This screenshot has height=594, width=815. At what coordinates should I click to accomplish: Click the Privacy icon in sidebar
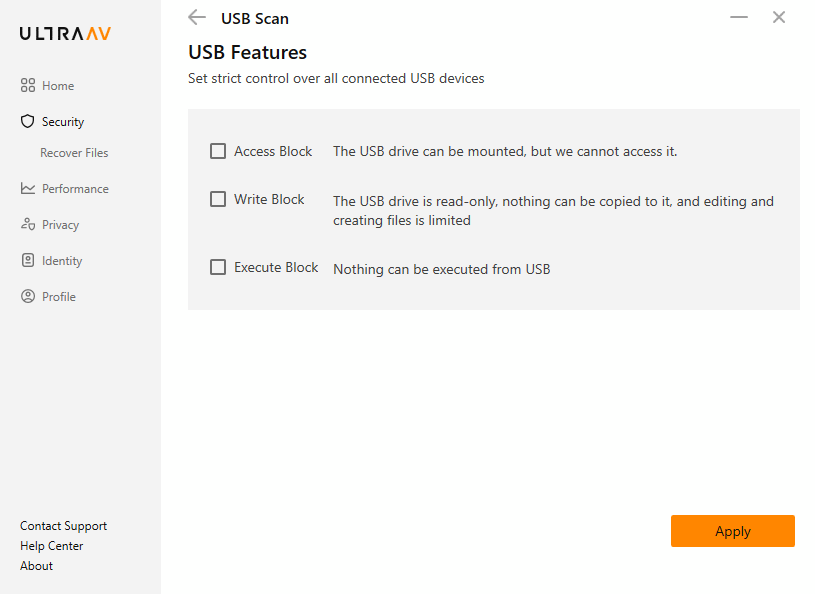pos(28,224)
